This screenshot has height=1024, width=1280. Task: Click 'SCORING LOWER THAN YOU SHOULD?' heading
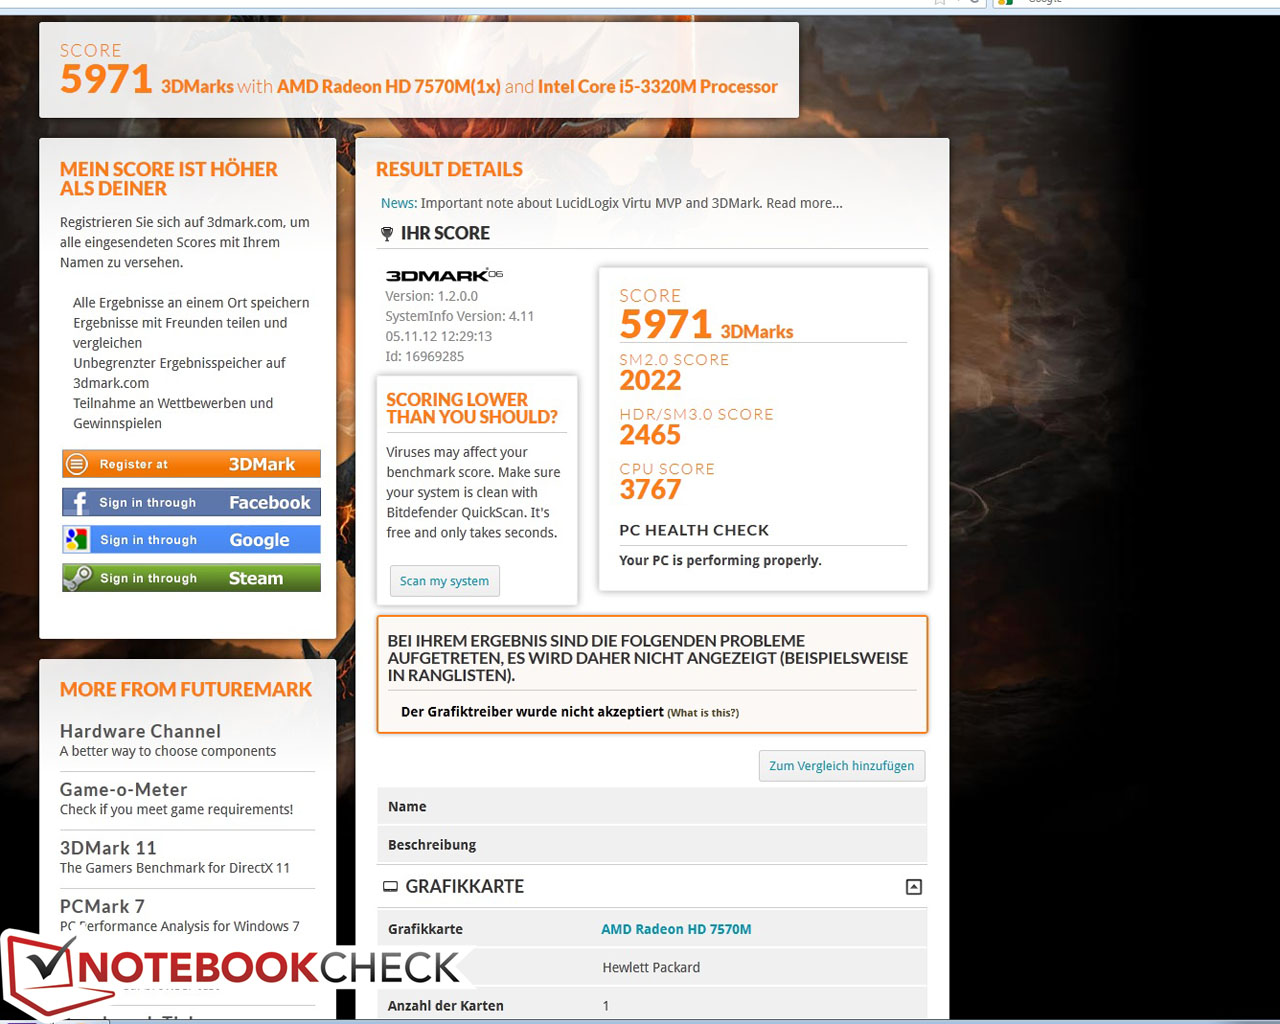coord(472,408)
